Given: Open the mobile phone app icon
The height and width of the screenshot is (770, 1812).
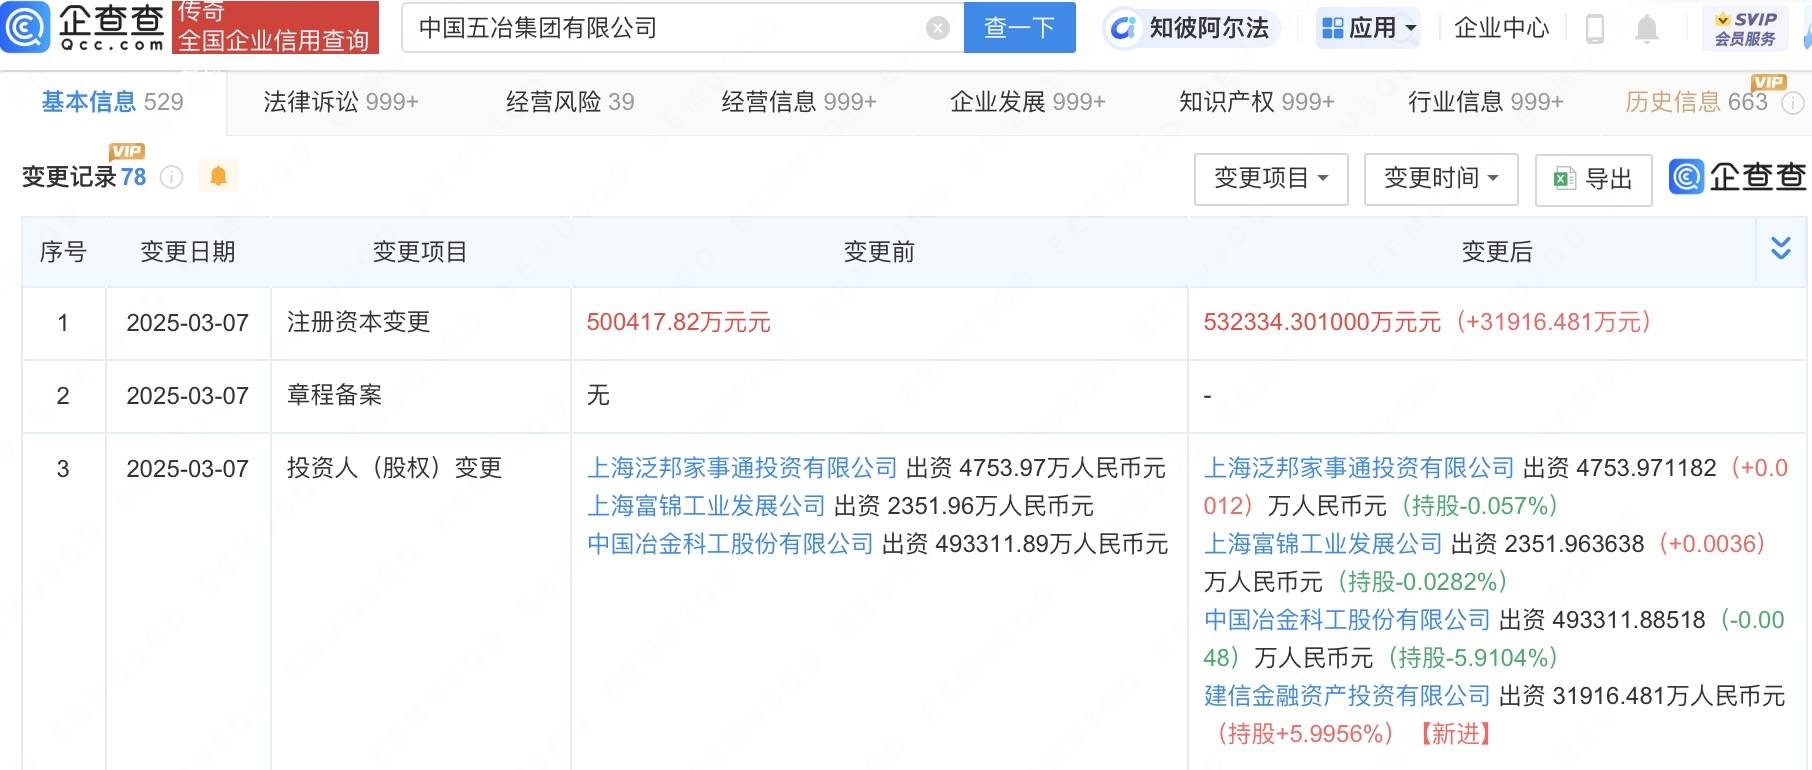Looking at the screenshot, I should 1595,29.
